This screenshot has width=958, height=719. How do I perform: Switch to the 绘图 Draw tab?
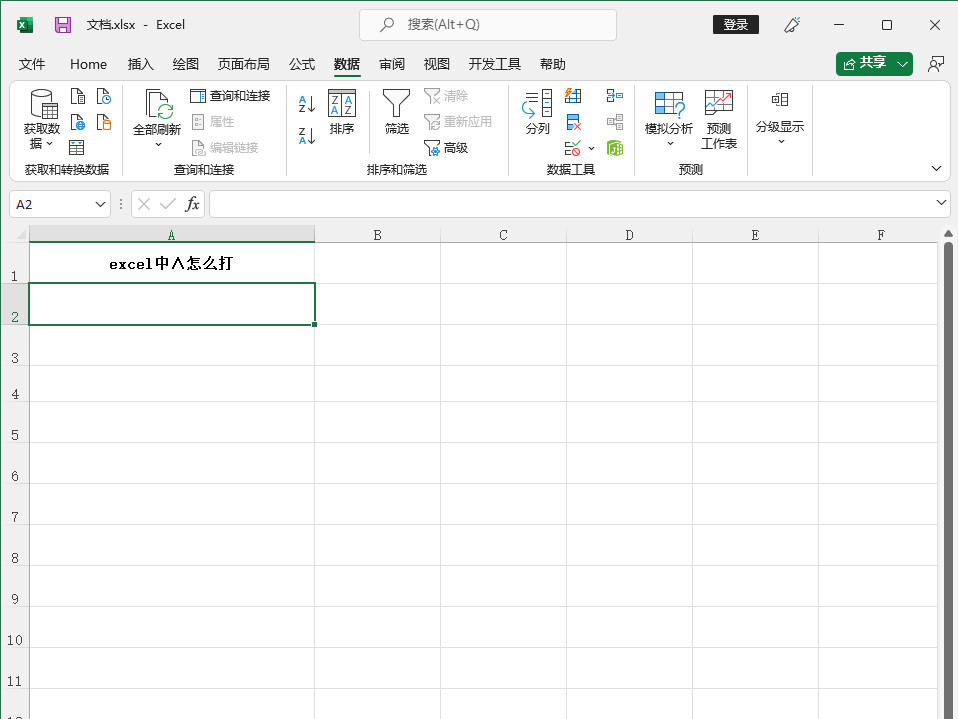click(186, 64)
